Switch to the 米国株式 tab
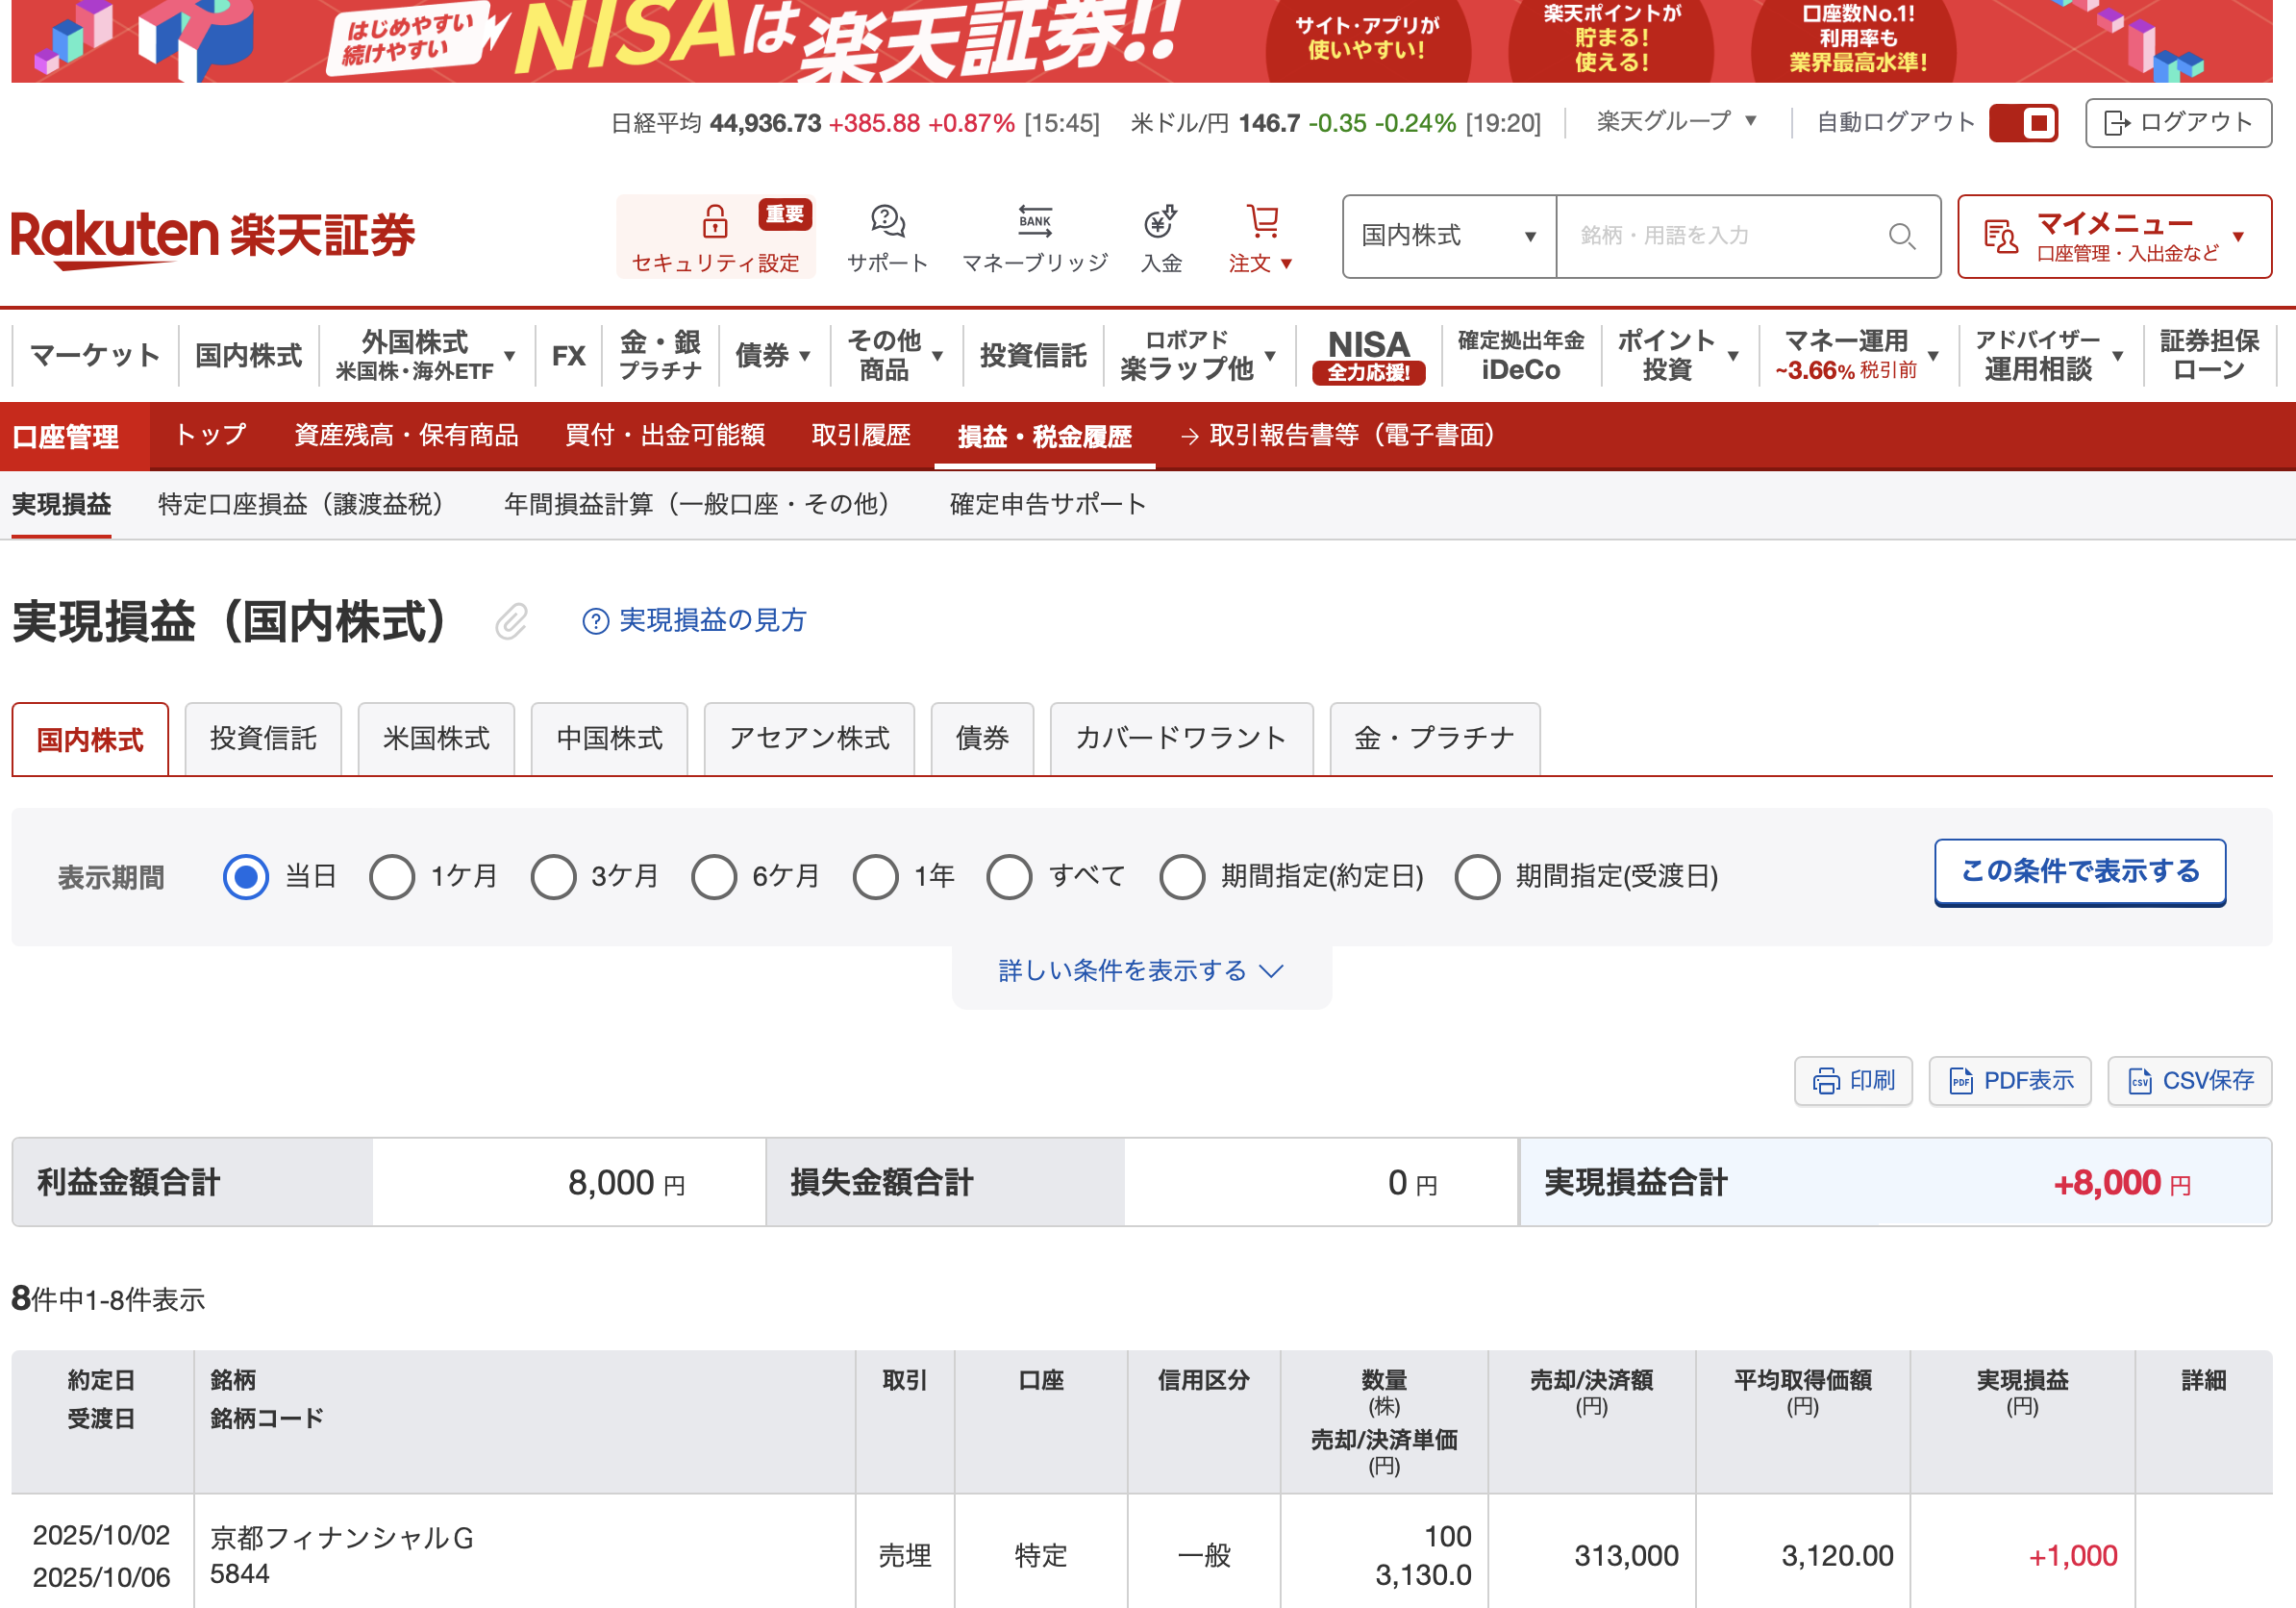The width and height of the screenshot is (2296, 1608). (436, 739)
